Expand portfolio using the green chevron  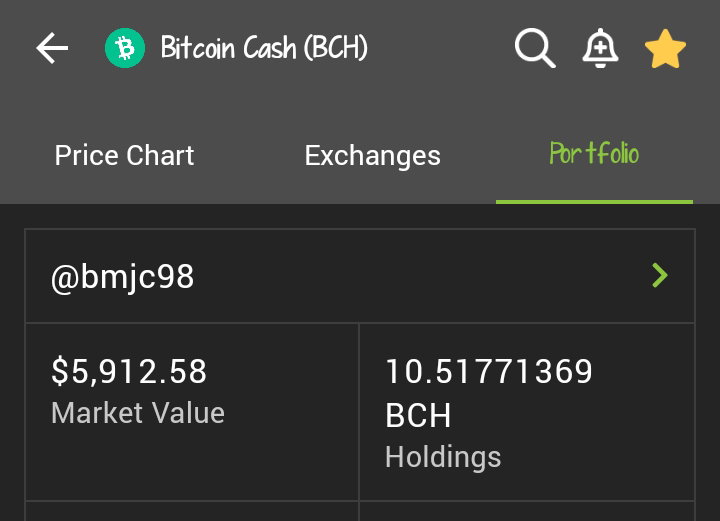660,275
